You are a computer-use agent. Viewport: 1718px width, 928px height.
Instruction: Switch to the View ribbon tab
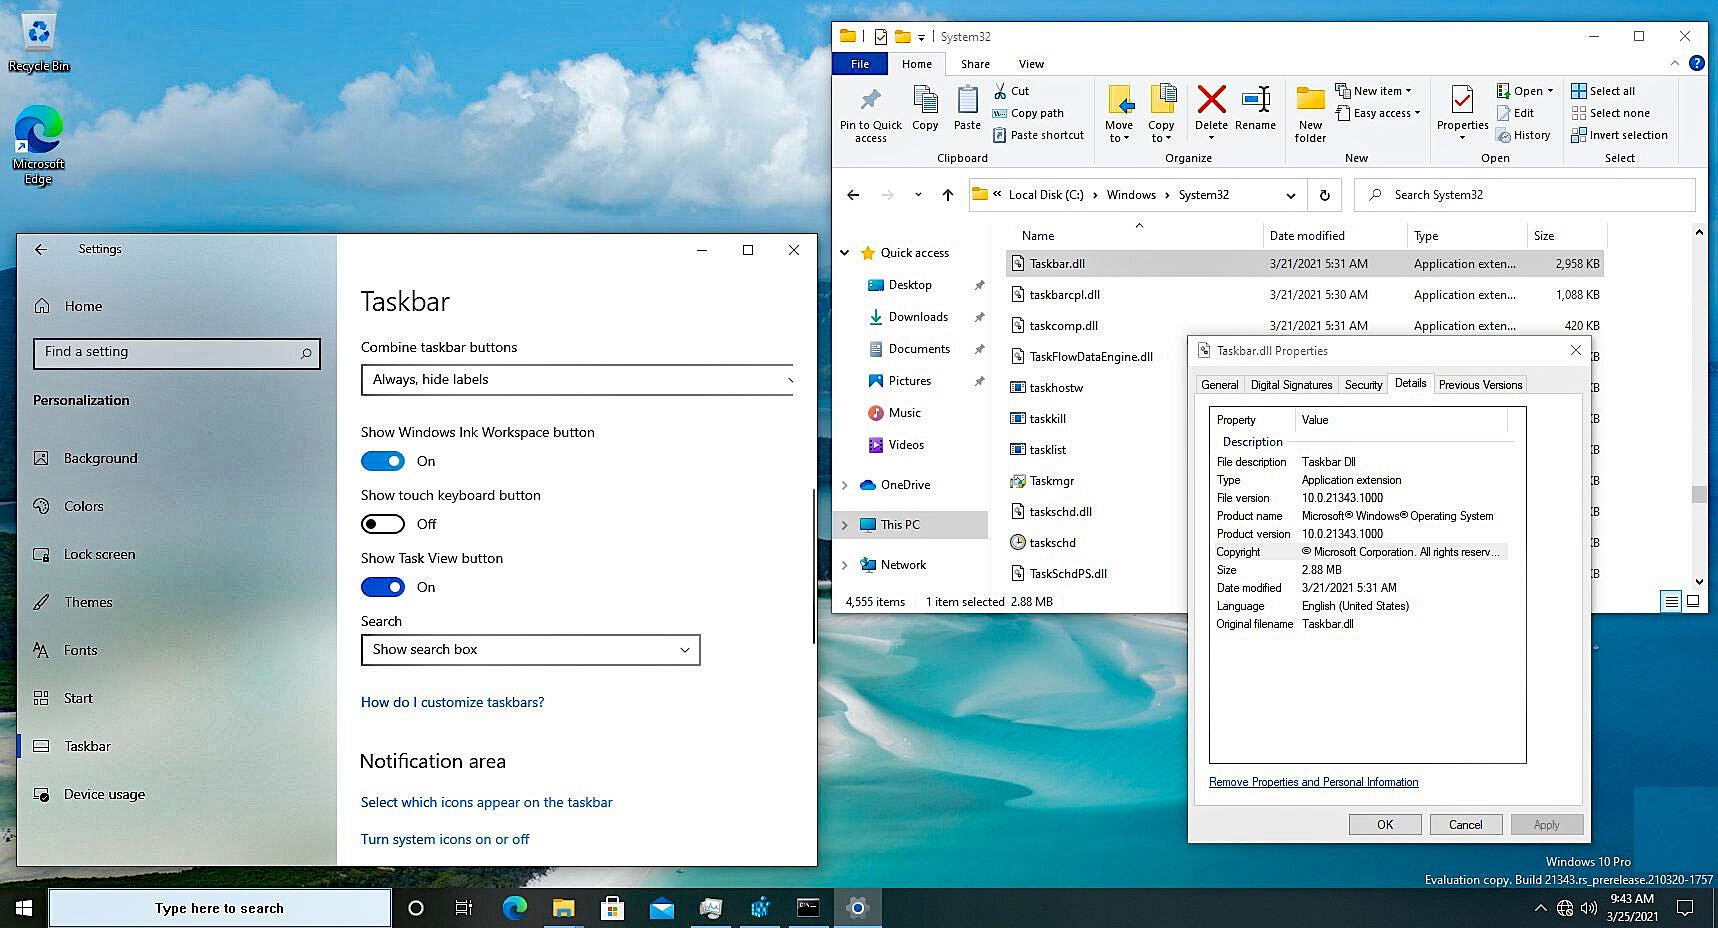point(1031,64)
